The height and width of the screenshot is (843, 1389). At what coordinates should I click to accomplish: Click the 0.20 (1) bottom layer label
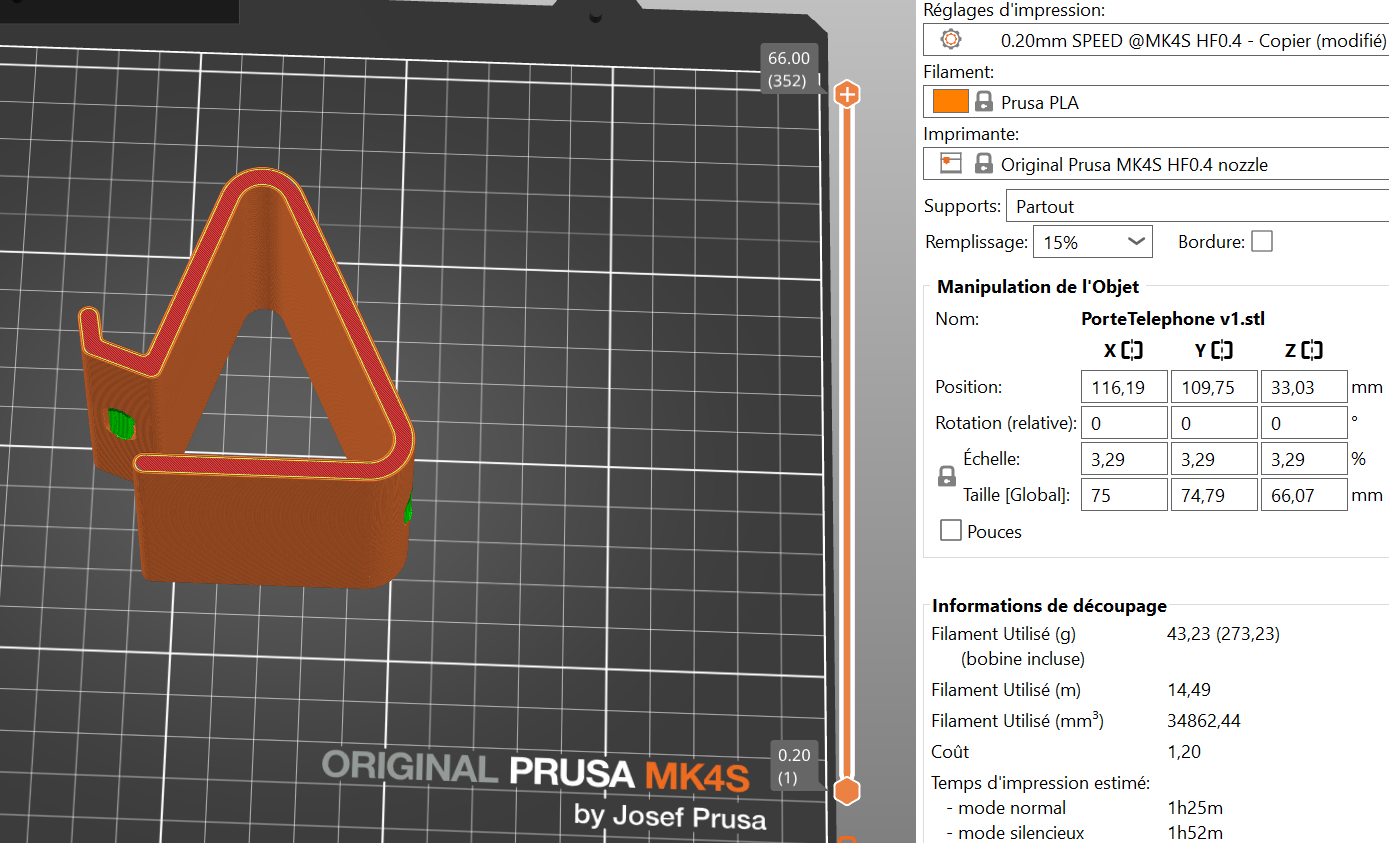(x=795, y=766)
